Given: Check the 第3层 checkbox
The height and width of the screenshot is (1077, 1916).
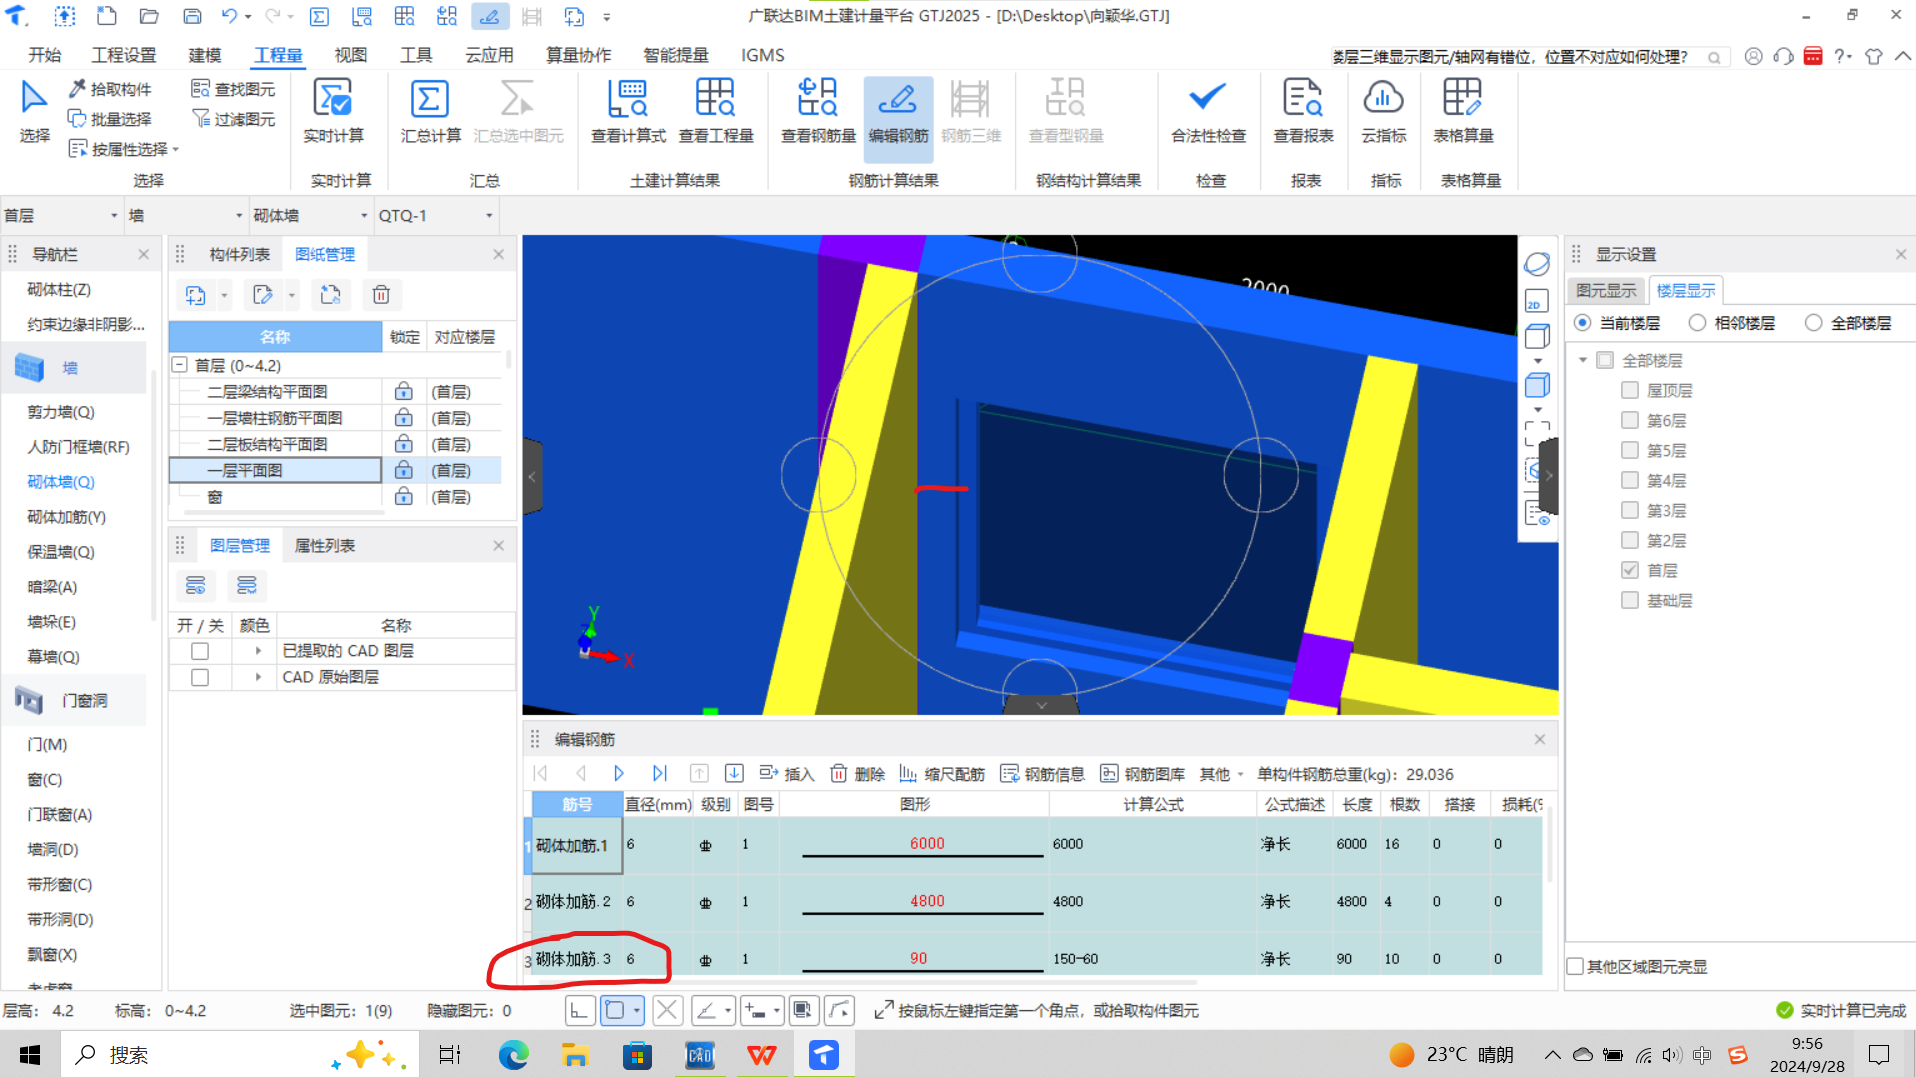Looking at the screenshot, I should tap(1630, 510).
